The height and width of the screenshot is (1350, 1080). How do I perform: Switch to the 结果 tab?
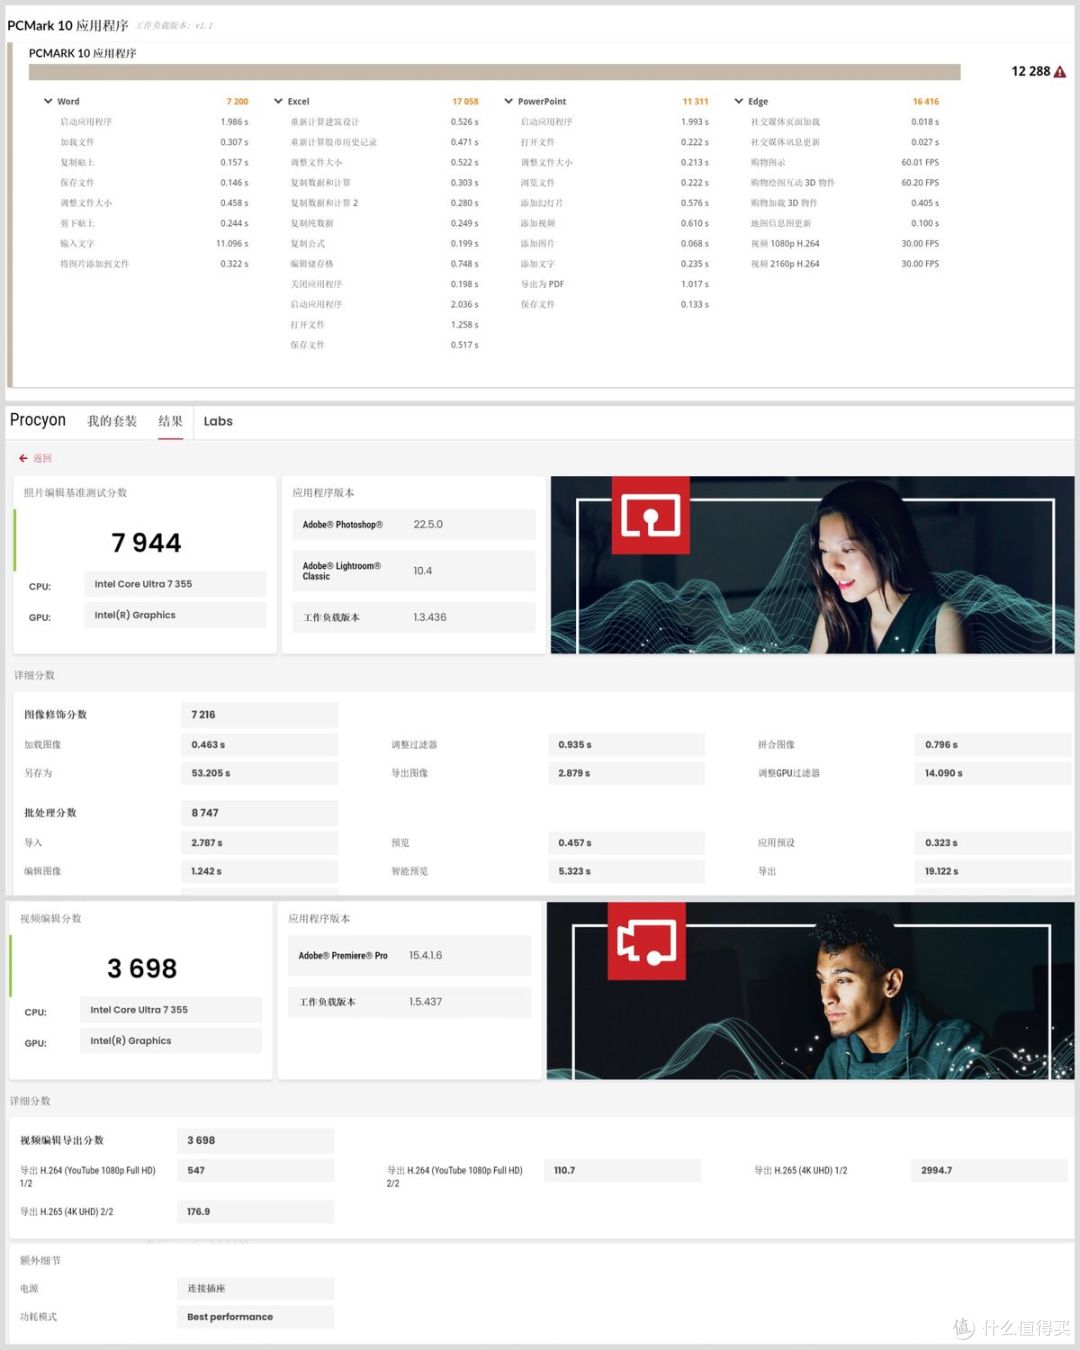[x=170, y=421]
